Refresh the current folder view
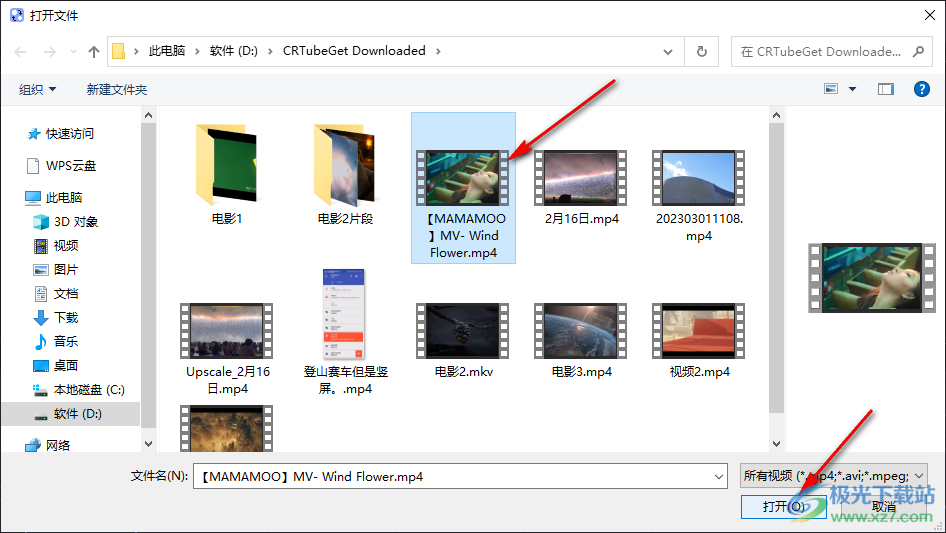The image size is (946, 533). point(702,52)
